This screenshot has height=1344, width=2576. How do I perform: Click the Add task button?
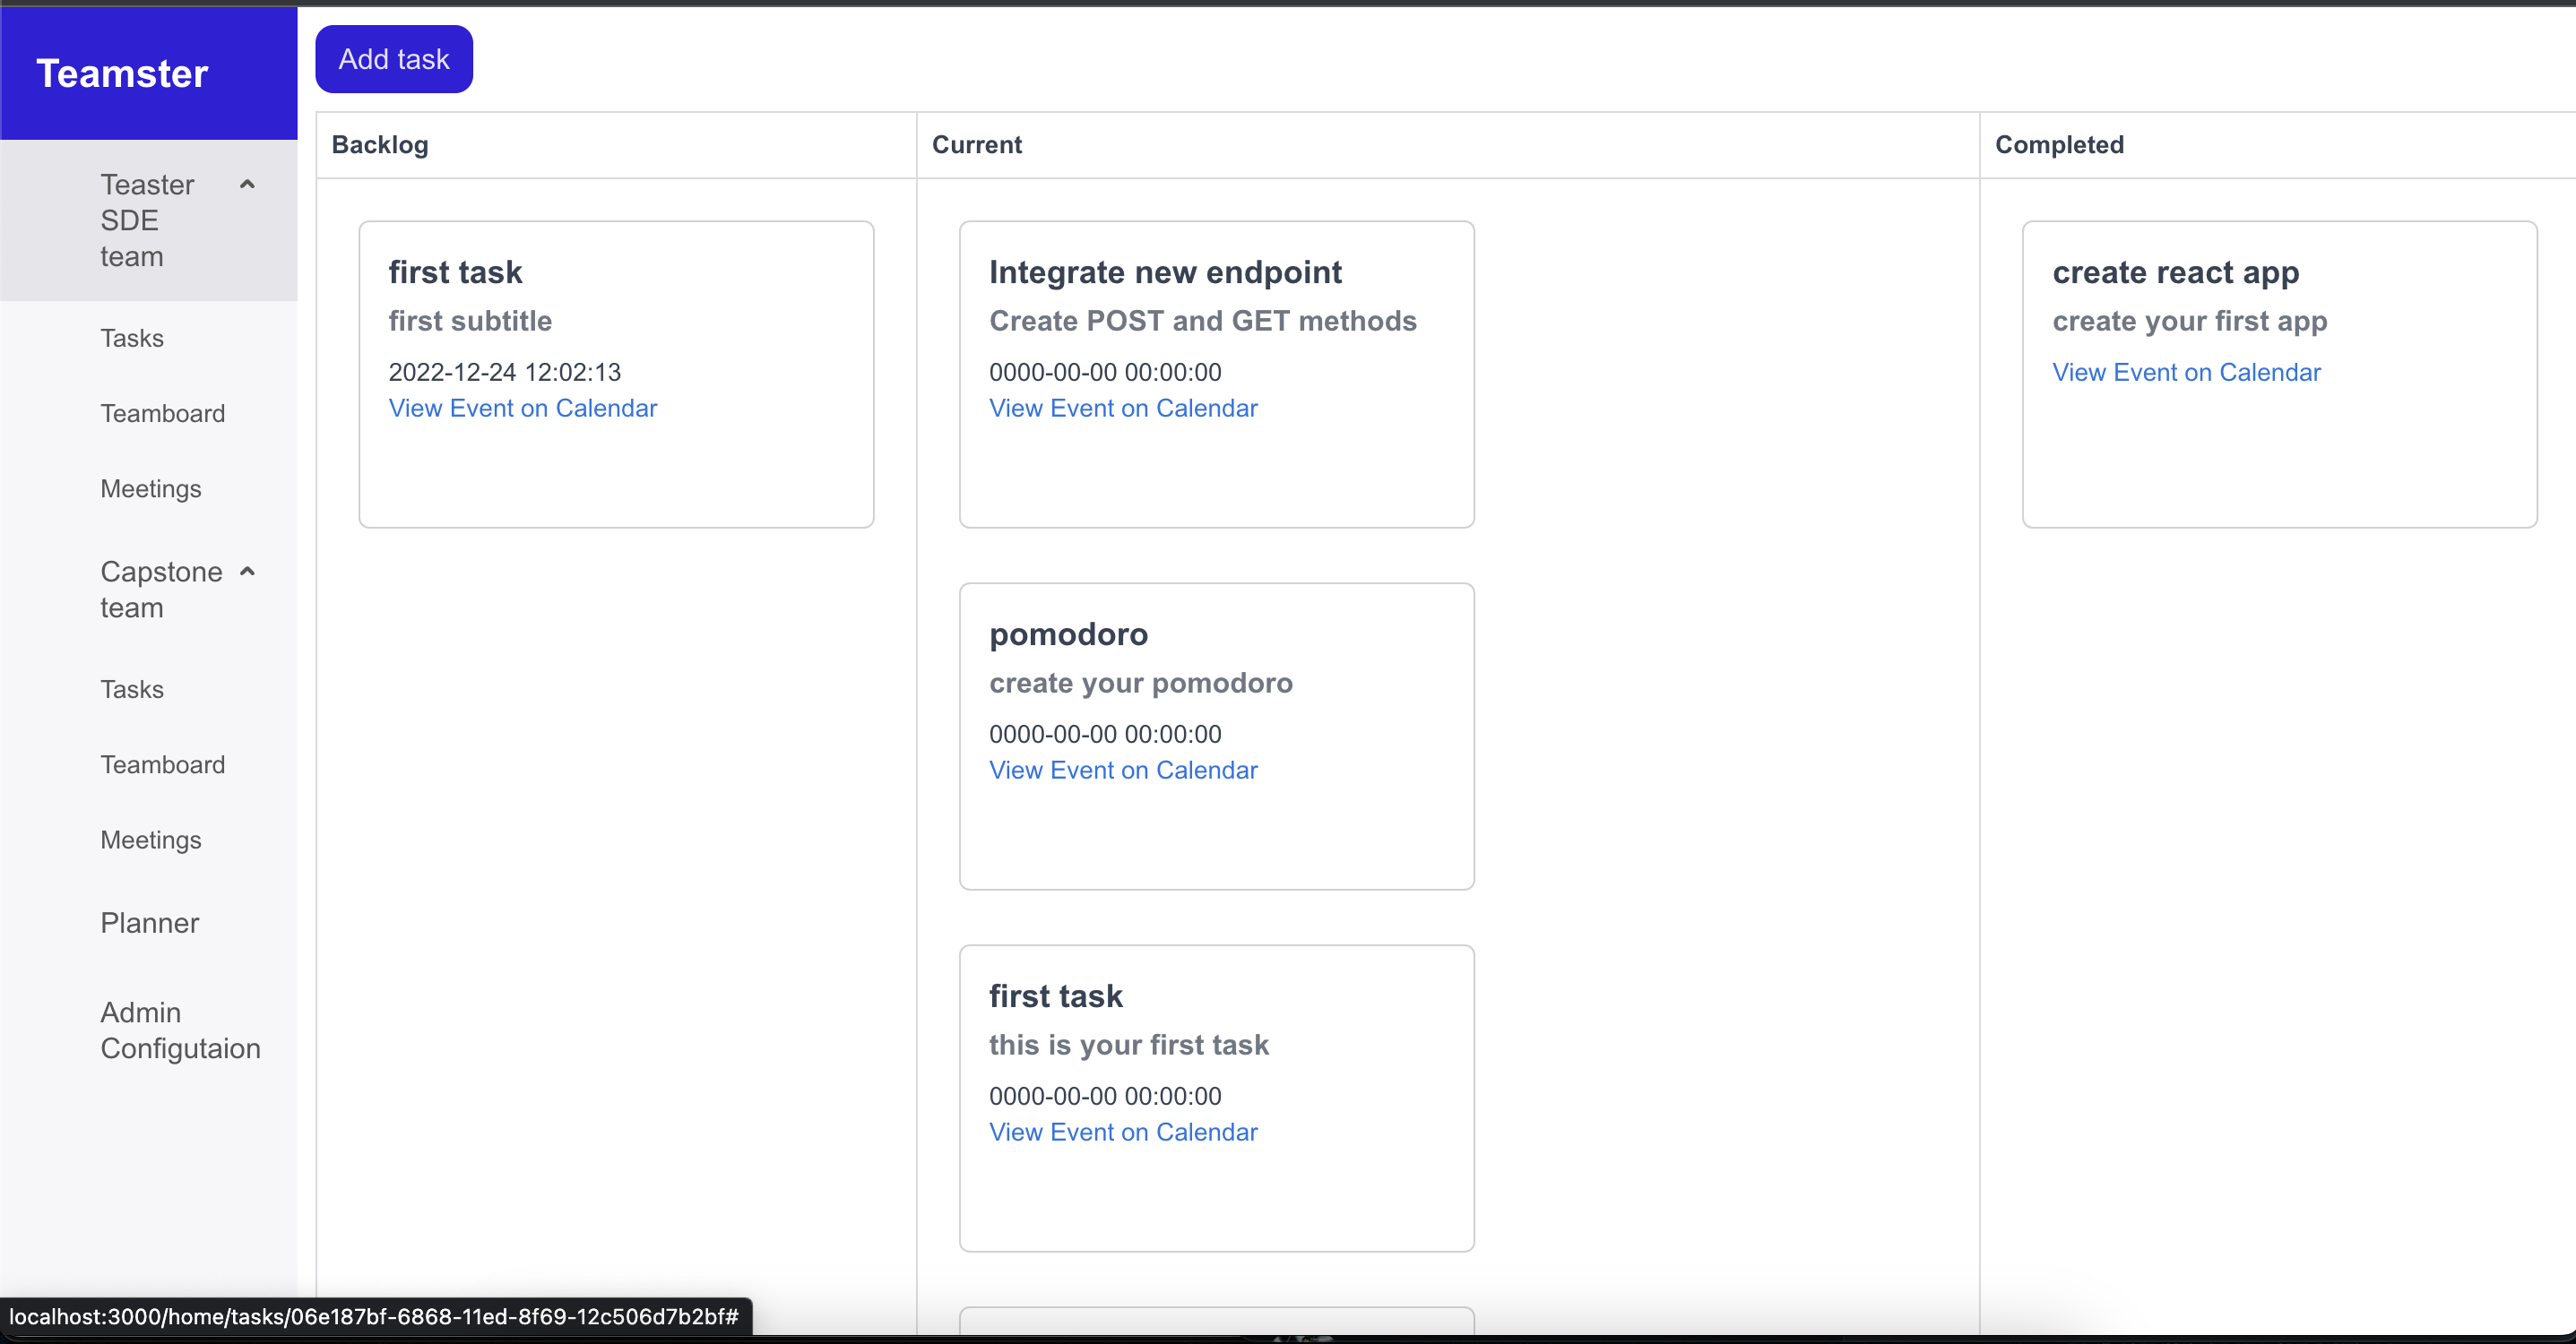pyautogui.click(x=394, y=59)
